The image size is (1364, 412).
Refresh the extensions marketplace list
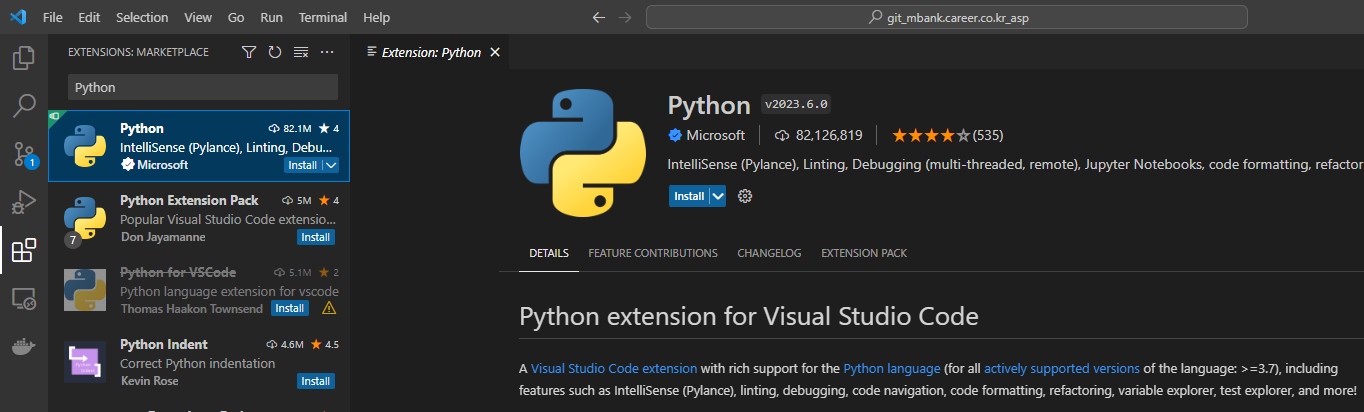[275, 52]
